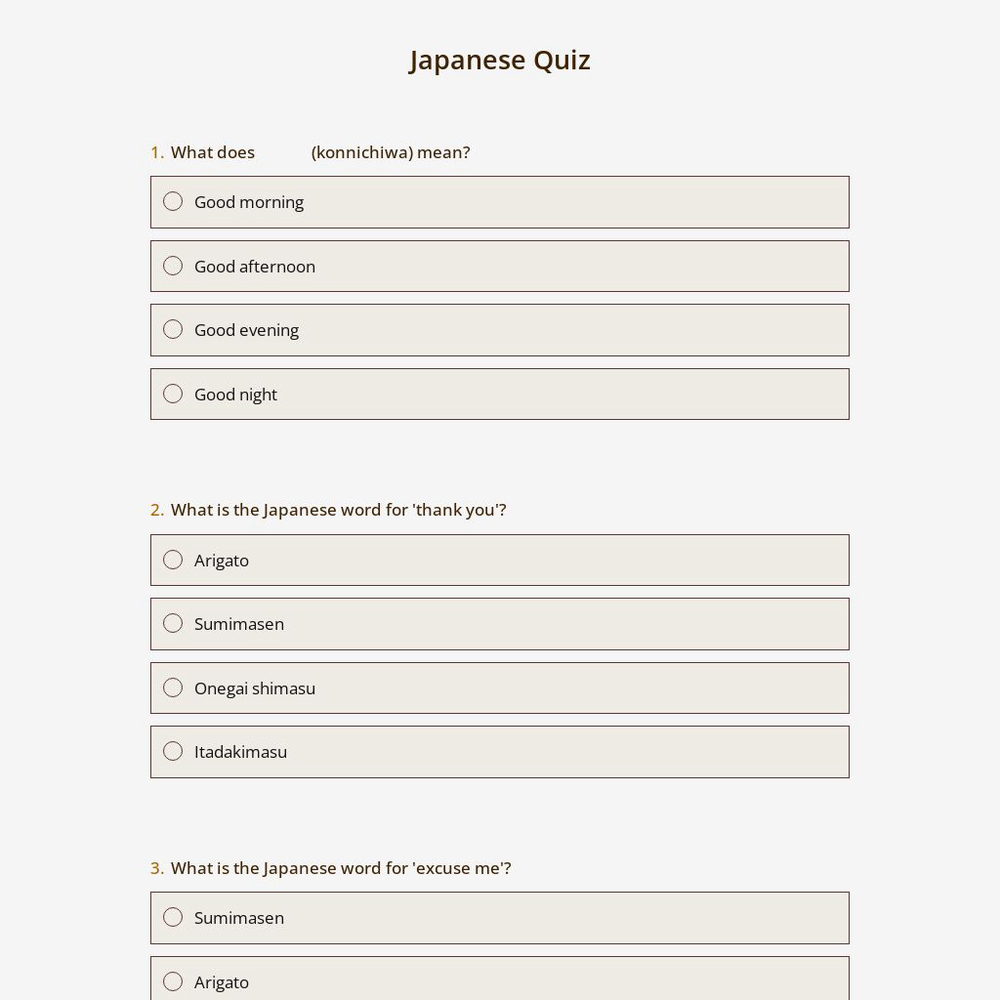Click the 'Onegai shimasu' answer row
1000x1000 pixels.
[500, 687]
